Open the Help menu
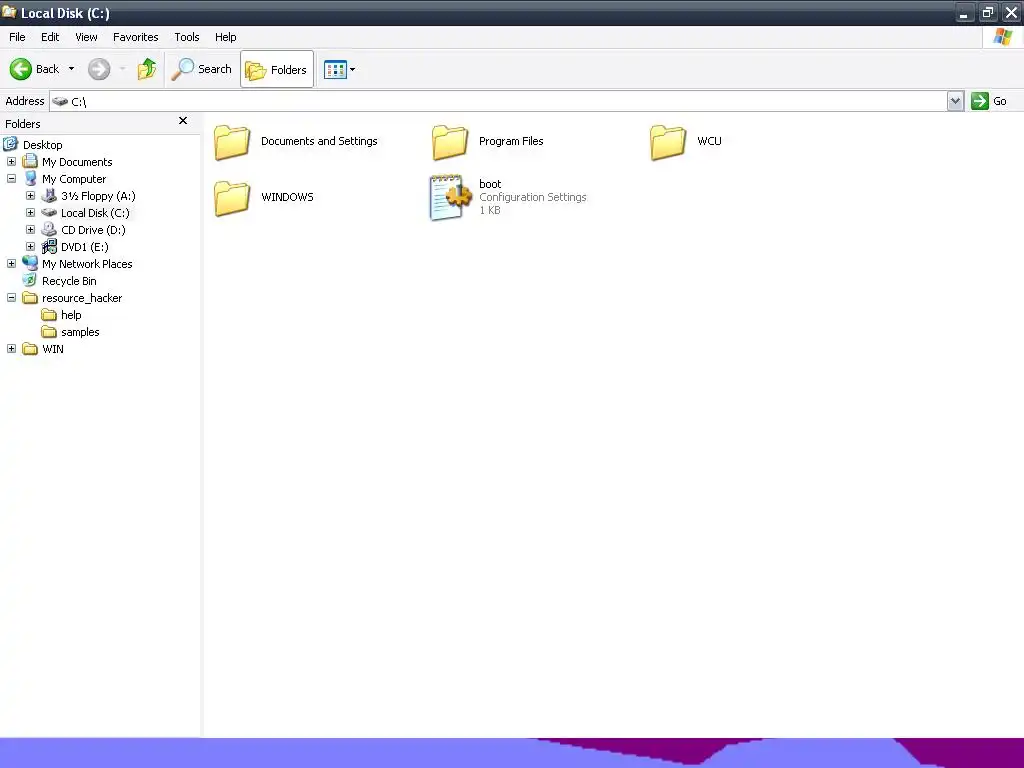The height and width of the screenshot is (768, 1024). click(225, 37)
